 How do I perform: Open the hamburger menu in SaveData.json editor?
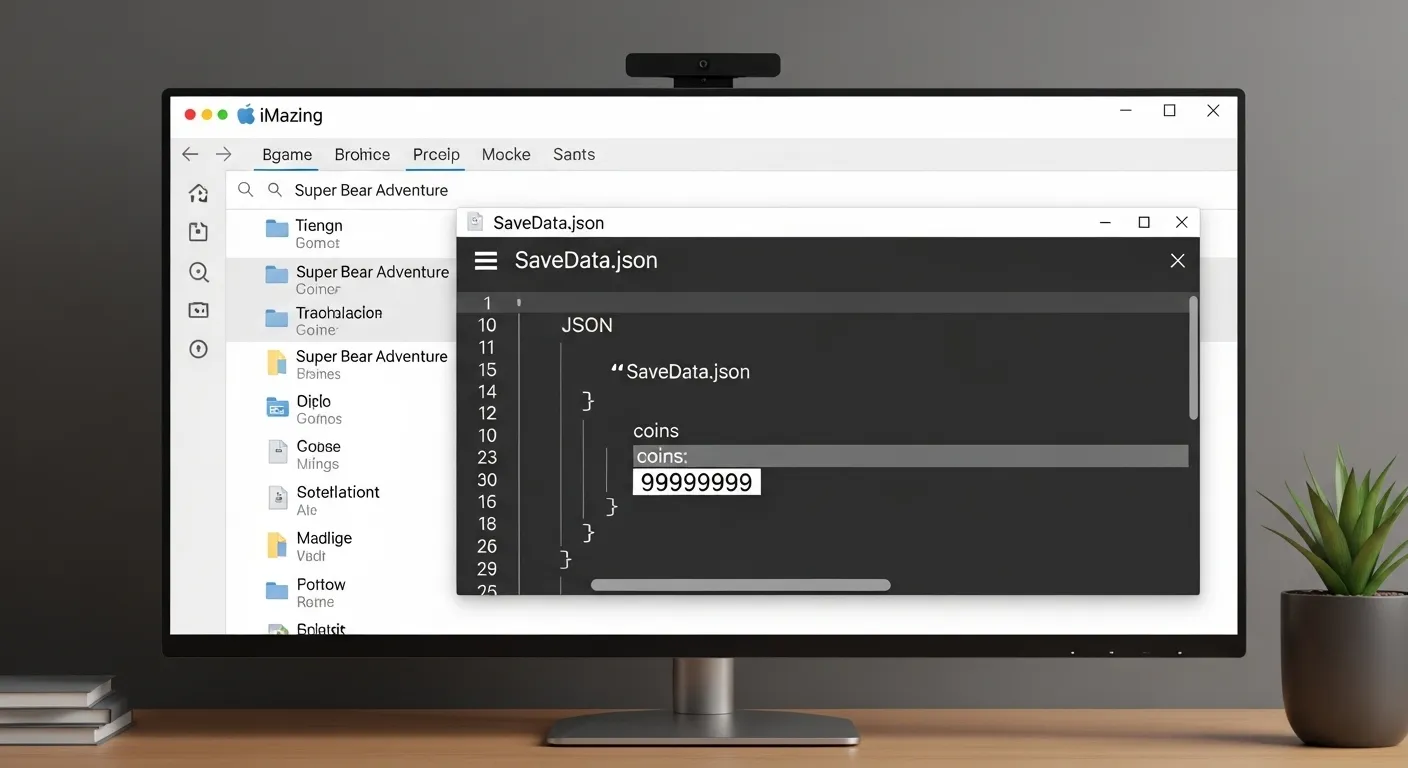(486, 261)
